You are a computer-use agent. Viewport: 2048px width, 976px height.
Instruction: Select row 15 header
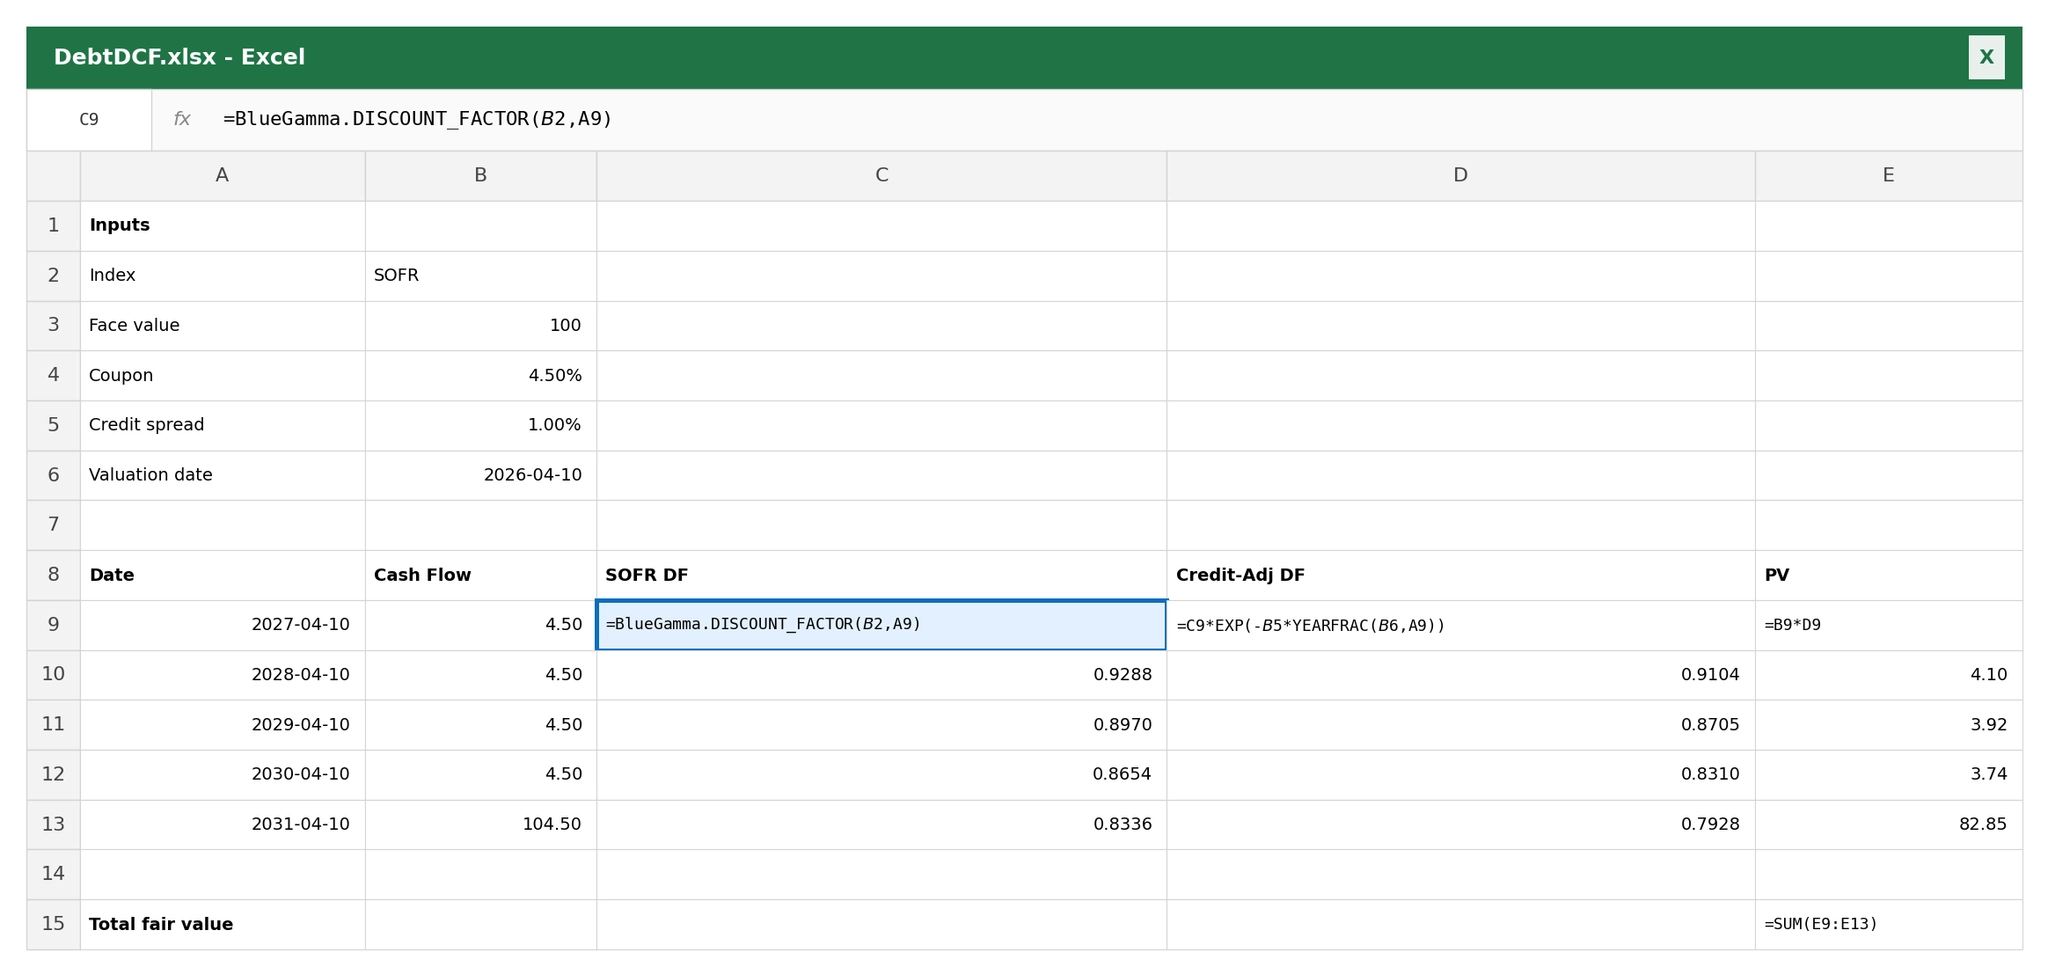(x=54, y=924)
